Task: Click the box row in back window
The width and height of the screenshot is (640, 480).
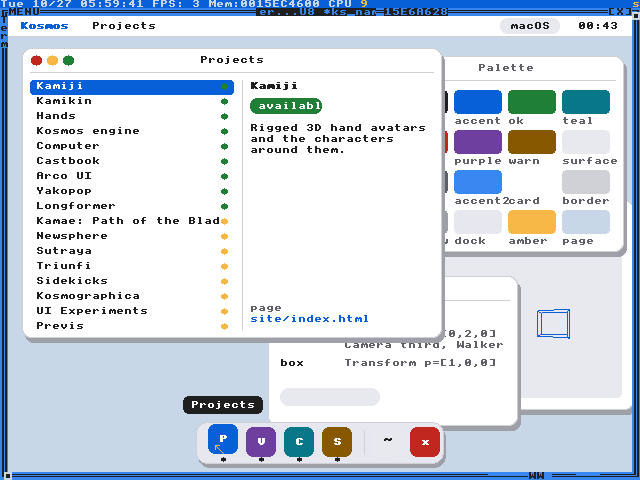Action: click(388, 363)
